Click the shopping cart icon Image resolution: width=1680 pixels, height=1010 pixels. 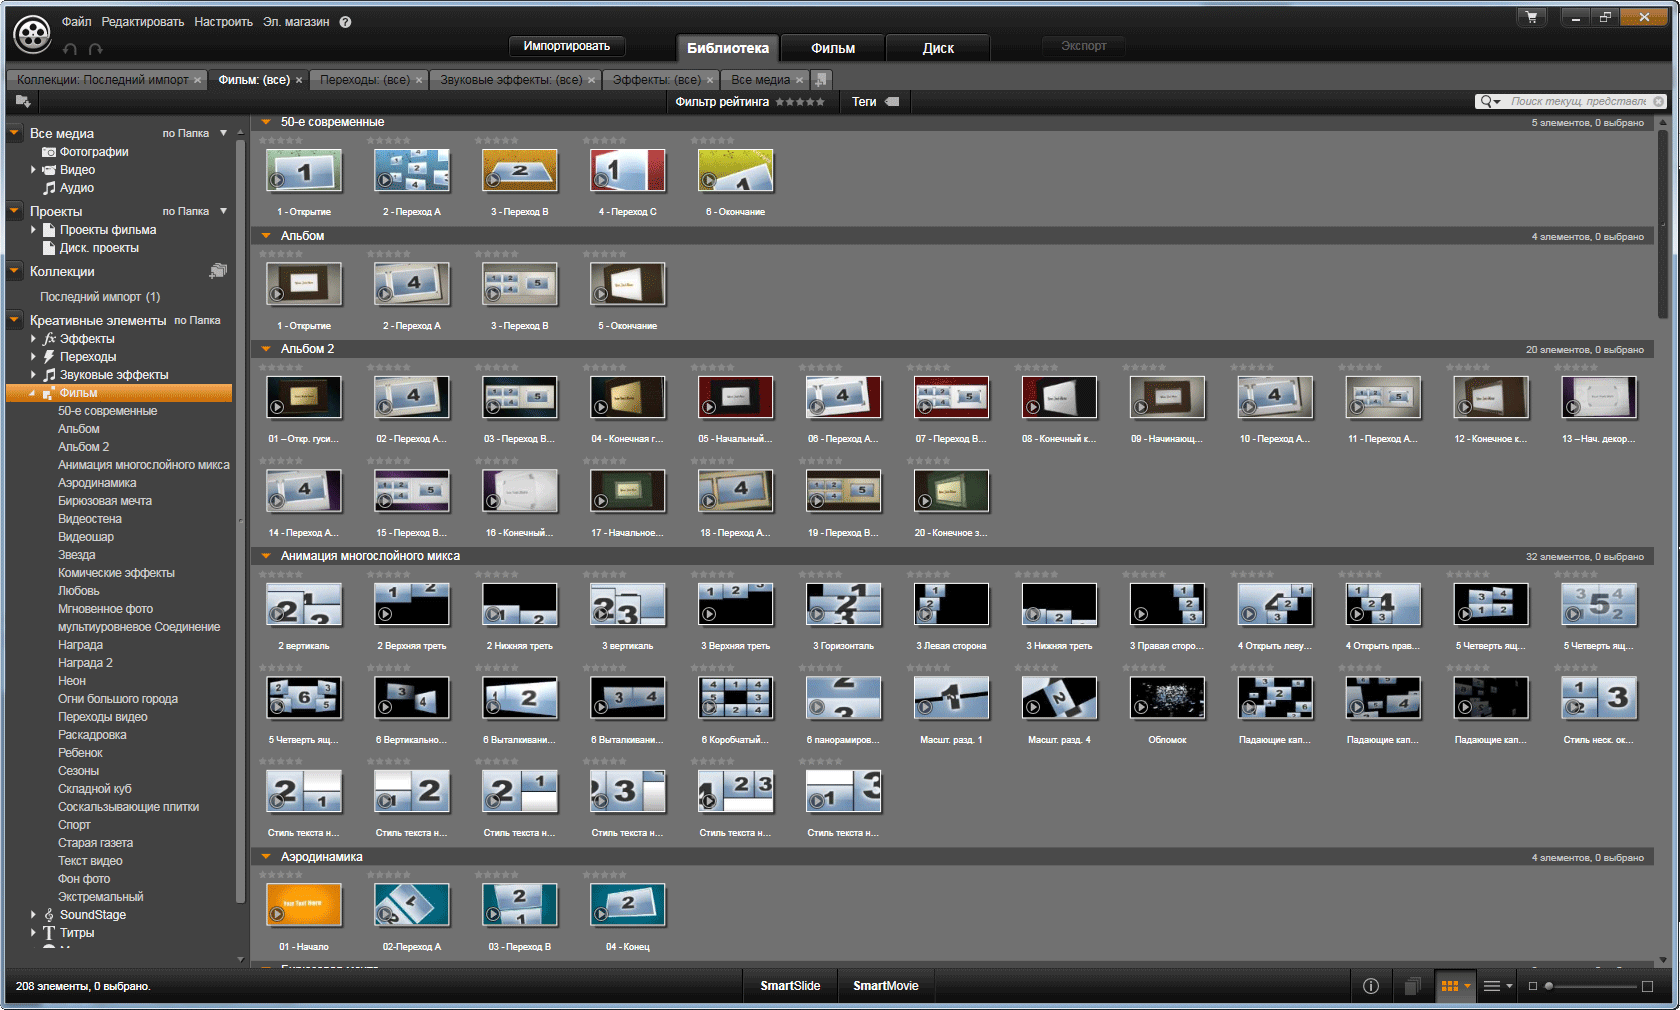(x=1531, y=17)
